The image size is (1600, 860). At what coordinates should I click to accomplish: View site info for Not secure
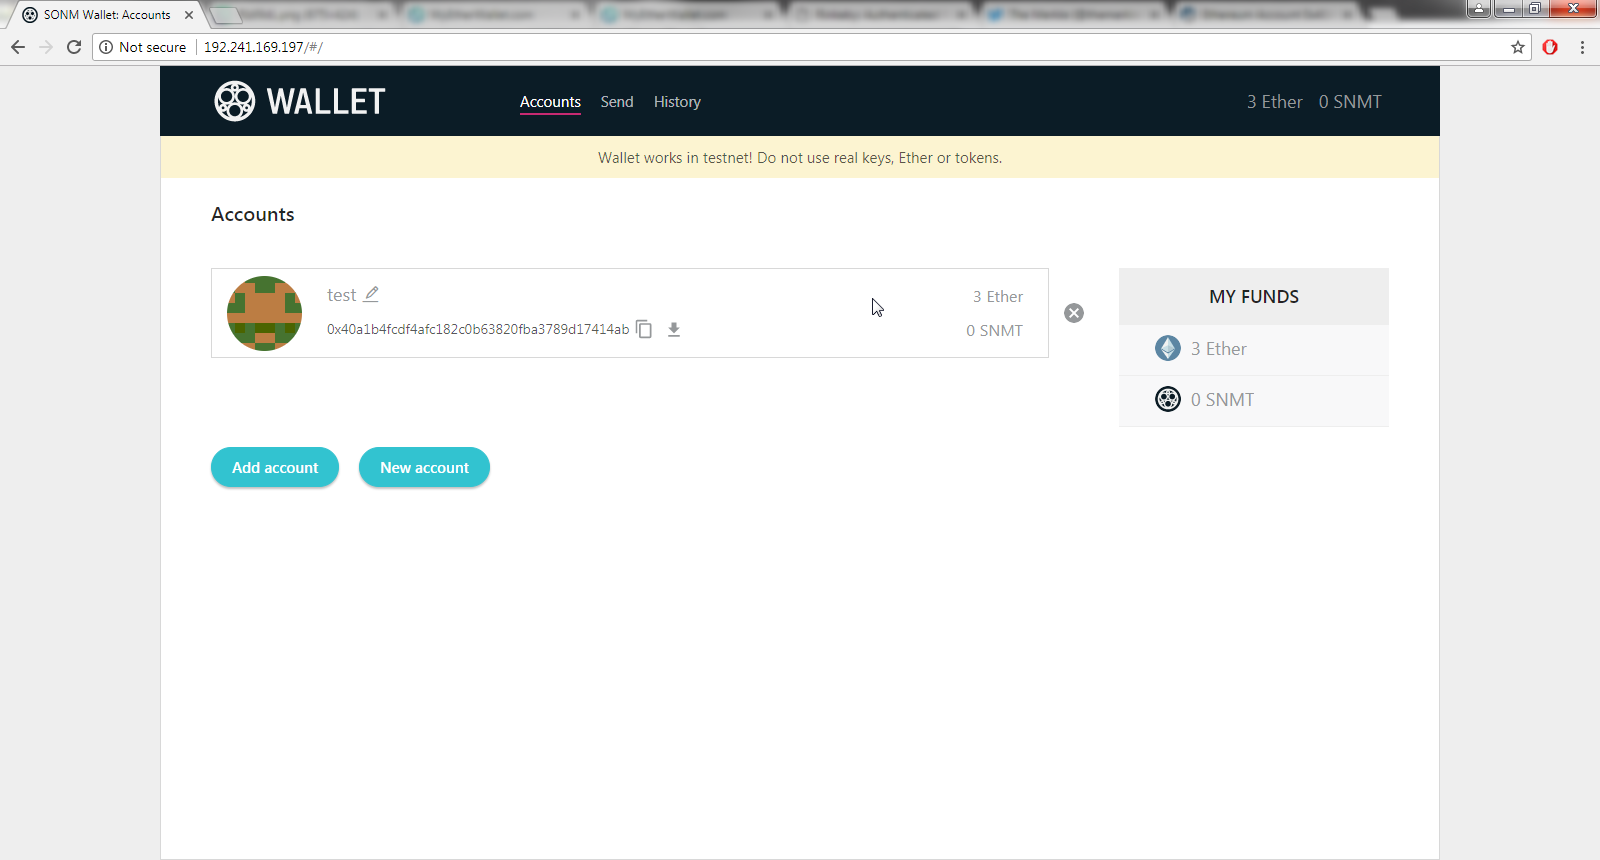click(x=143, y=47)
